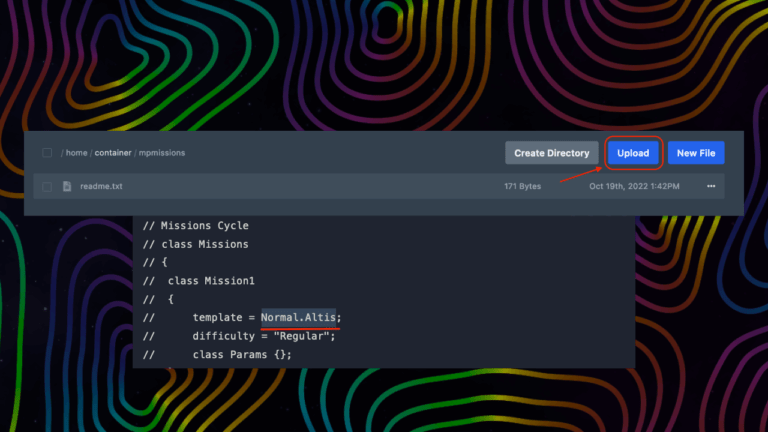768x432 pixels.
Task: Open the readme.txt options ellipsis menu
Action: pos(711,186)
